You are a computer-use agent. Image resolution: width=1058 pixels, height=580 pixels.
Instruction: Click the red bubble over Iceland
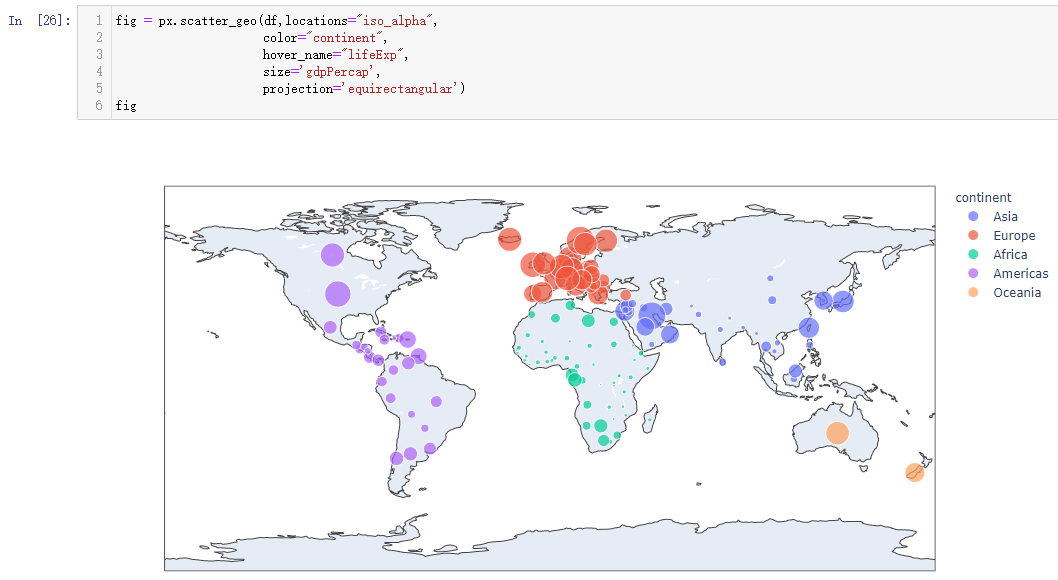click(509, 239)
